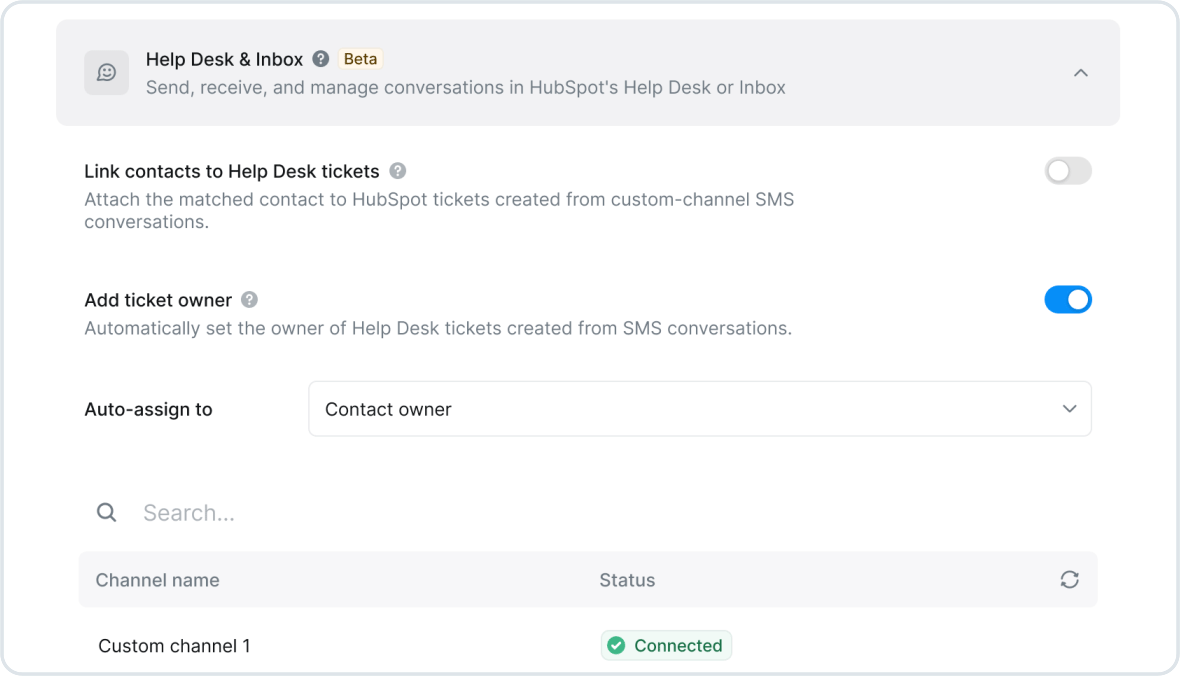This screenshot has height=676, width=1180.
Task: Click the help icon beside Link contacts to Help Desk tickets
Action: (397, 171)
